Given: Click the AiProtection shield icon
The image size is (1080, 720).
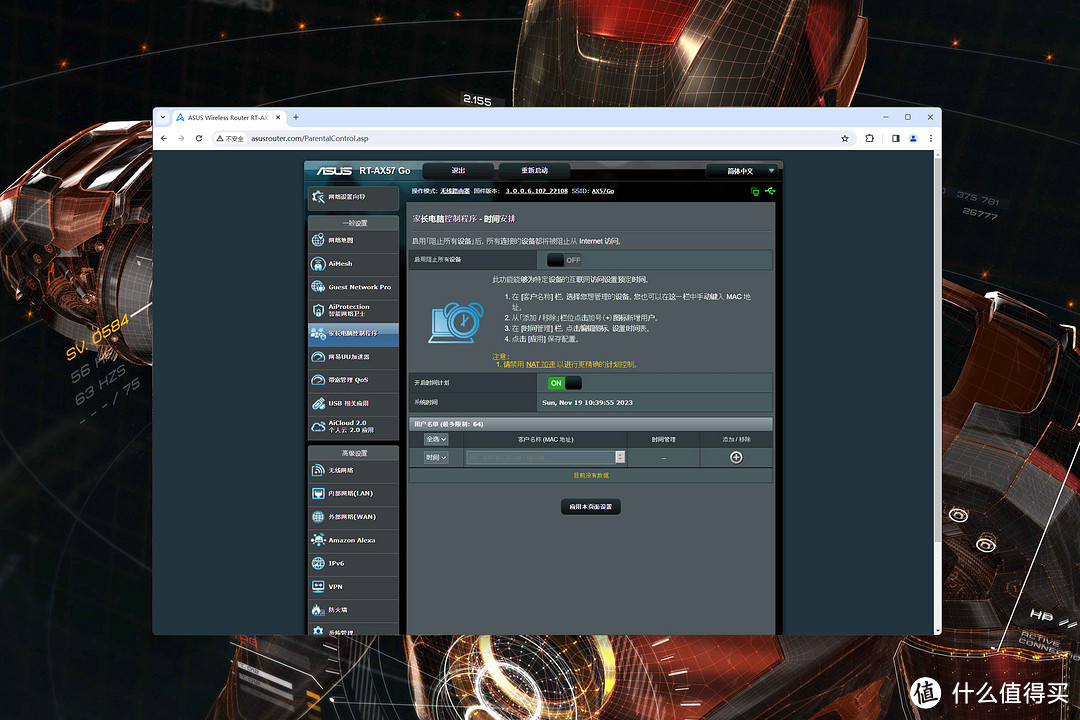Looking at the screenshot, I should click(x=318, y=310).
